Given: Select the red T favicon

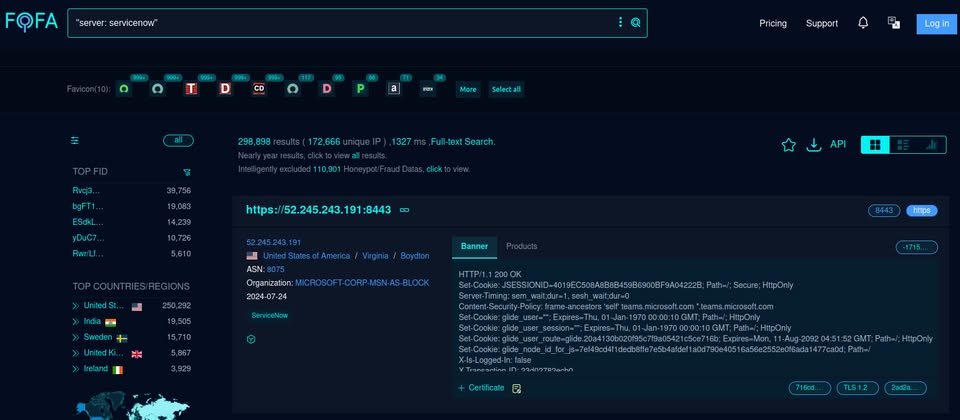Looking at the screenshot, I should tap(192, 89).
